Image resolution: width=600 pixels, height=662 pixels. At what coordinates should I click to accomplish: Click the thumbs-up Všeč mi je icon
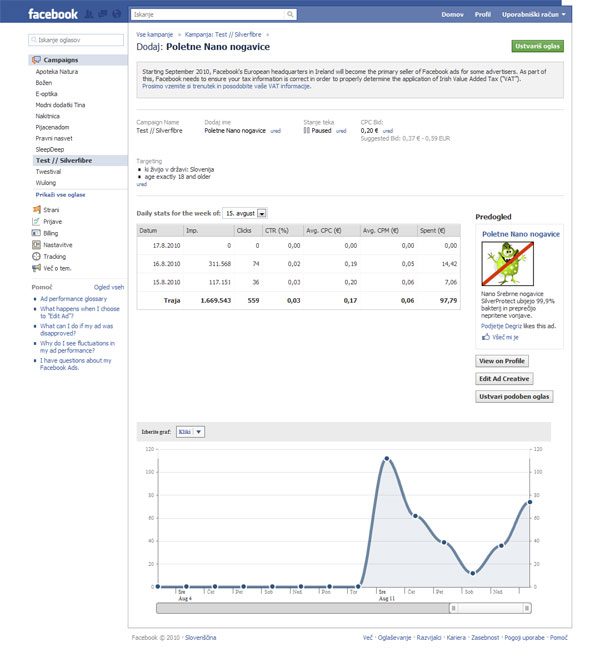(x=486, y=337)
